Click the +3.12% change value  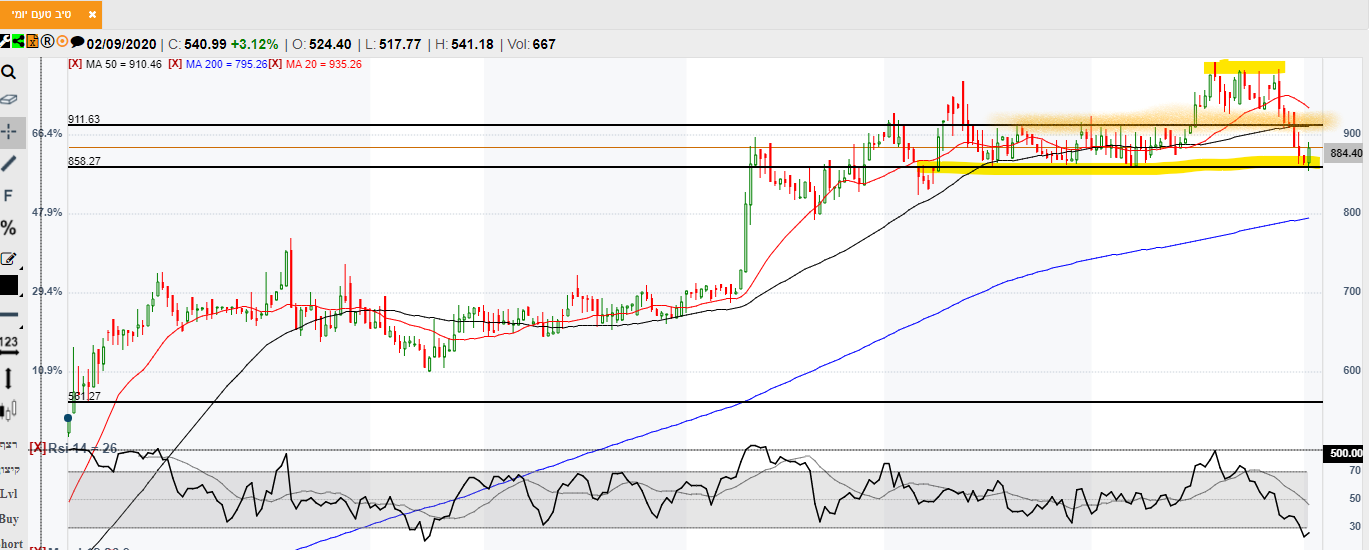254,44
